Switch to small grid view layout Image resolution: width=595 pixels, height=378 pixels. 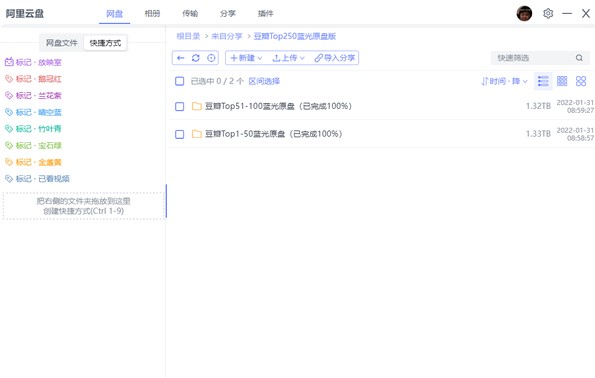pos(562,81)
